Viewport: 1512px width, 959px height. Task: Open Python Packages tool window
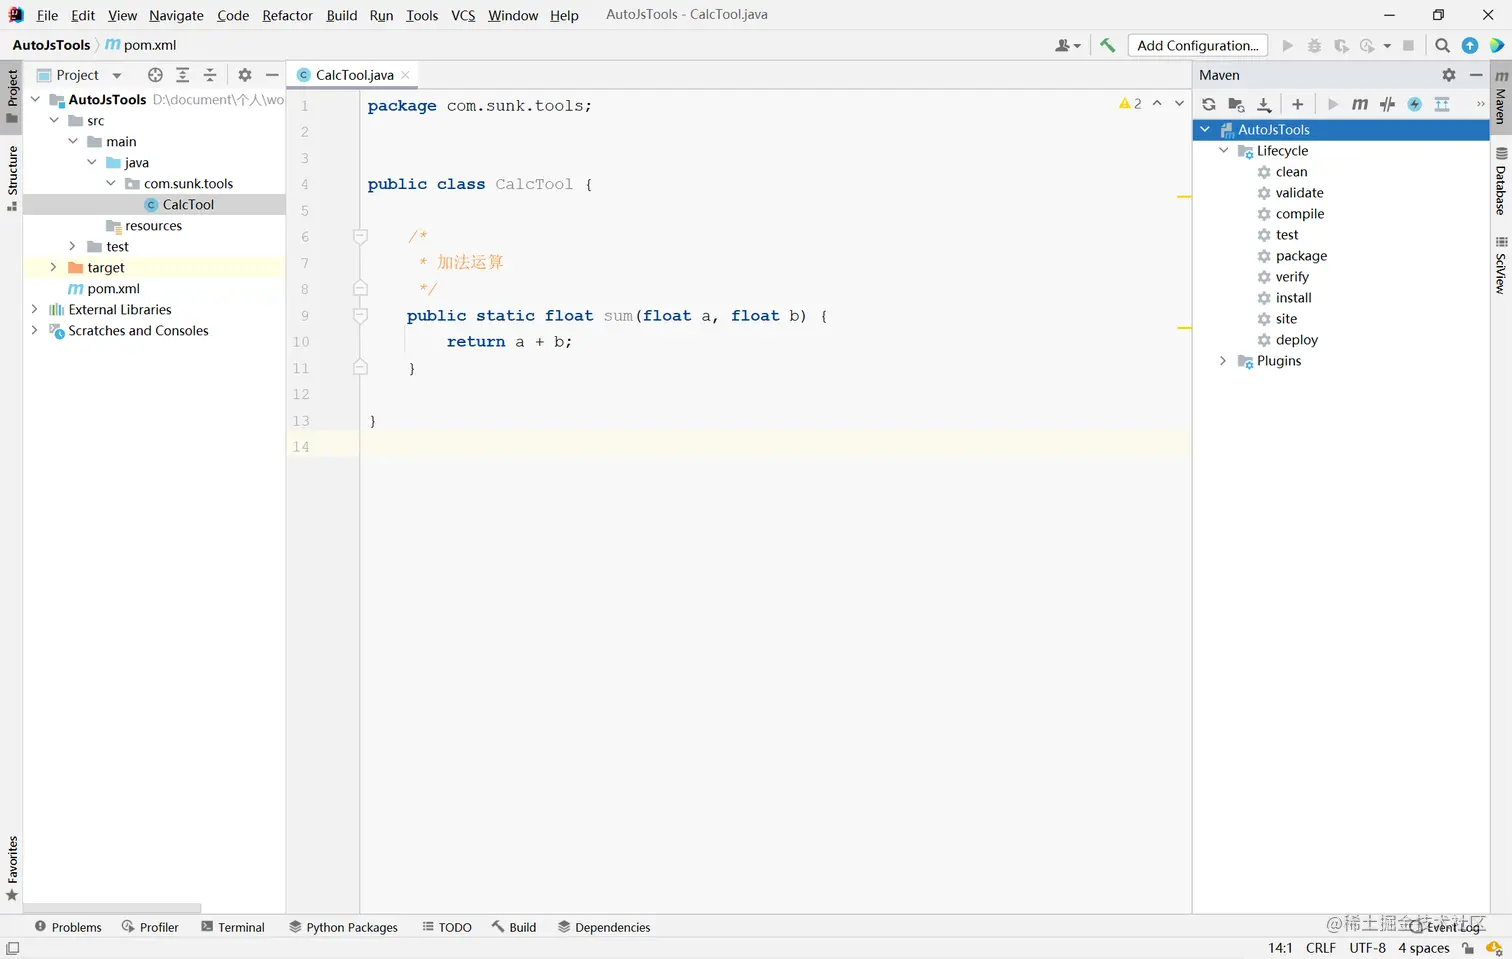point(343,927)
